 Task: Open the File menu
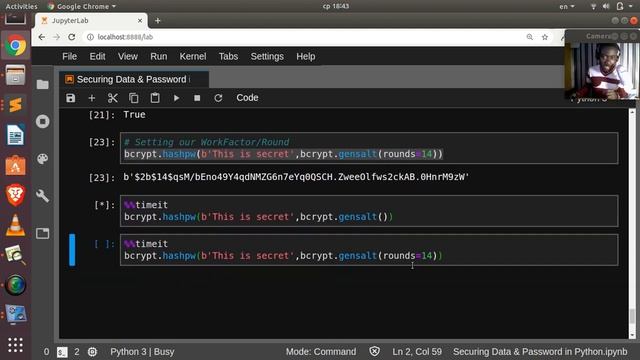(69, 56)
